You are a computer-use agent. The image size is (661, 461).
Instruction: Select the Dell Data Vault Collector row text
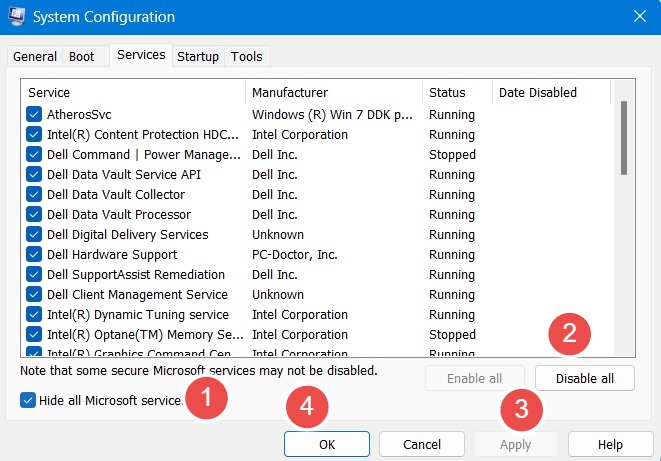pos(116,194)
